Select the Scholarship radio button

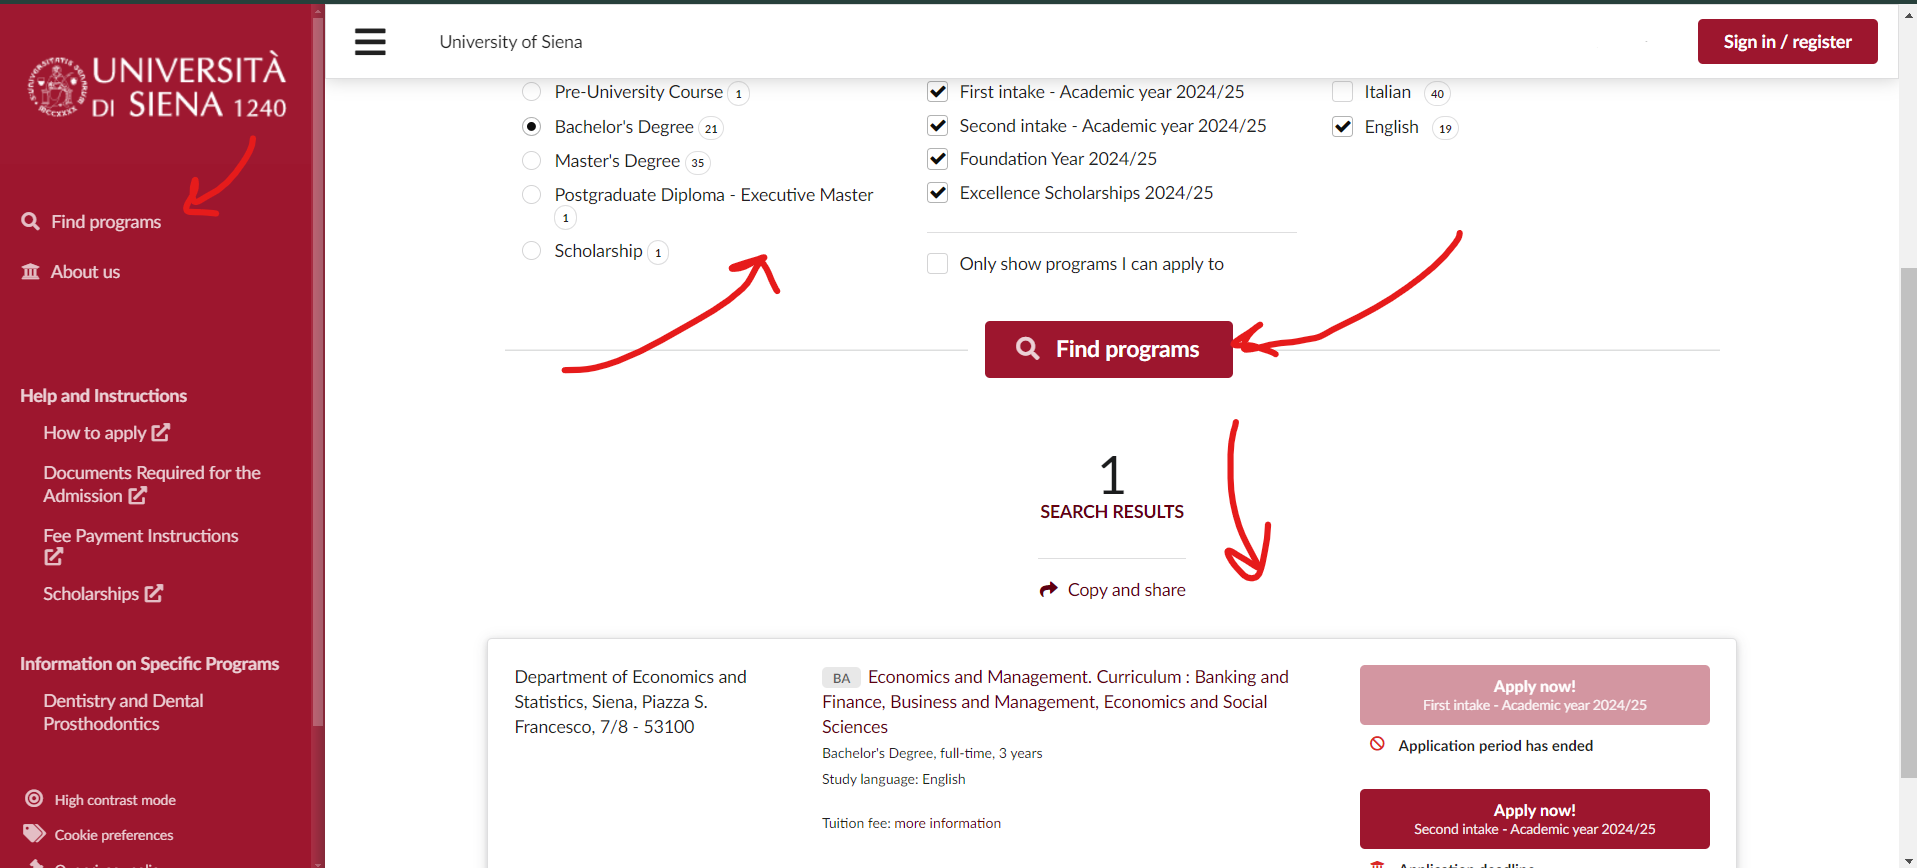coord(532,251)
